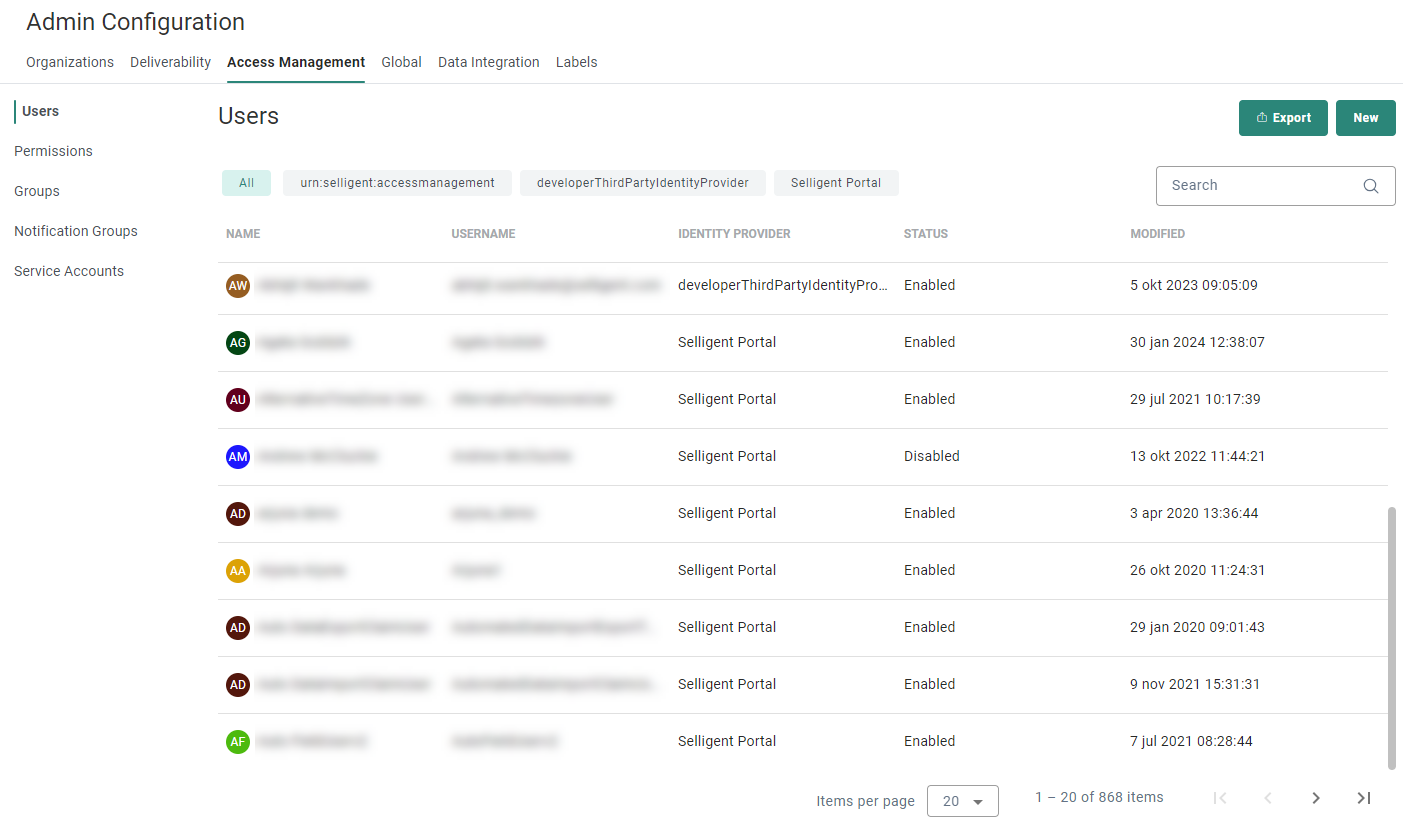Sort by the Name column header

click(243, 234)
